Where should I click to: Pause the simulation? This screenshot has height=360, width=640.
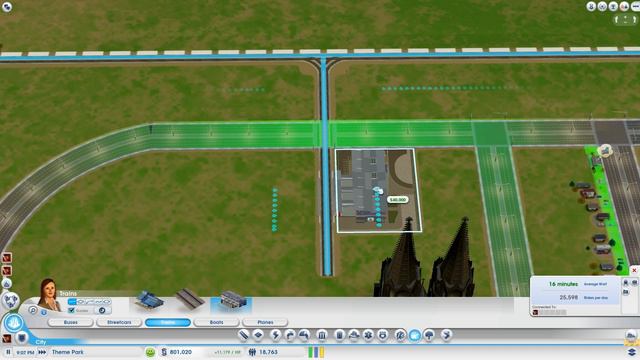[x=8, y=352]
